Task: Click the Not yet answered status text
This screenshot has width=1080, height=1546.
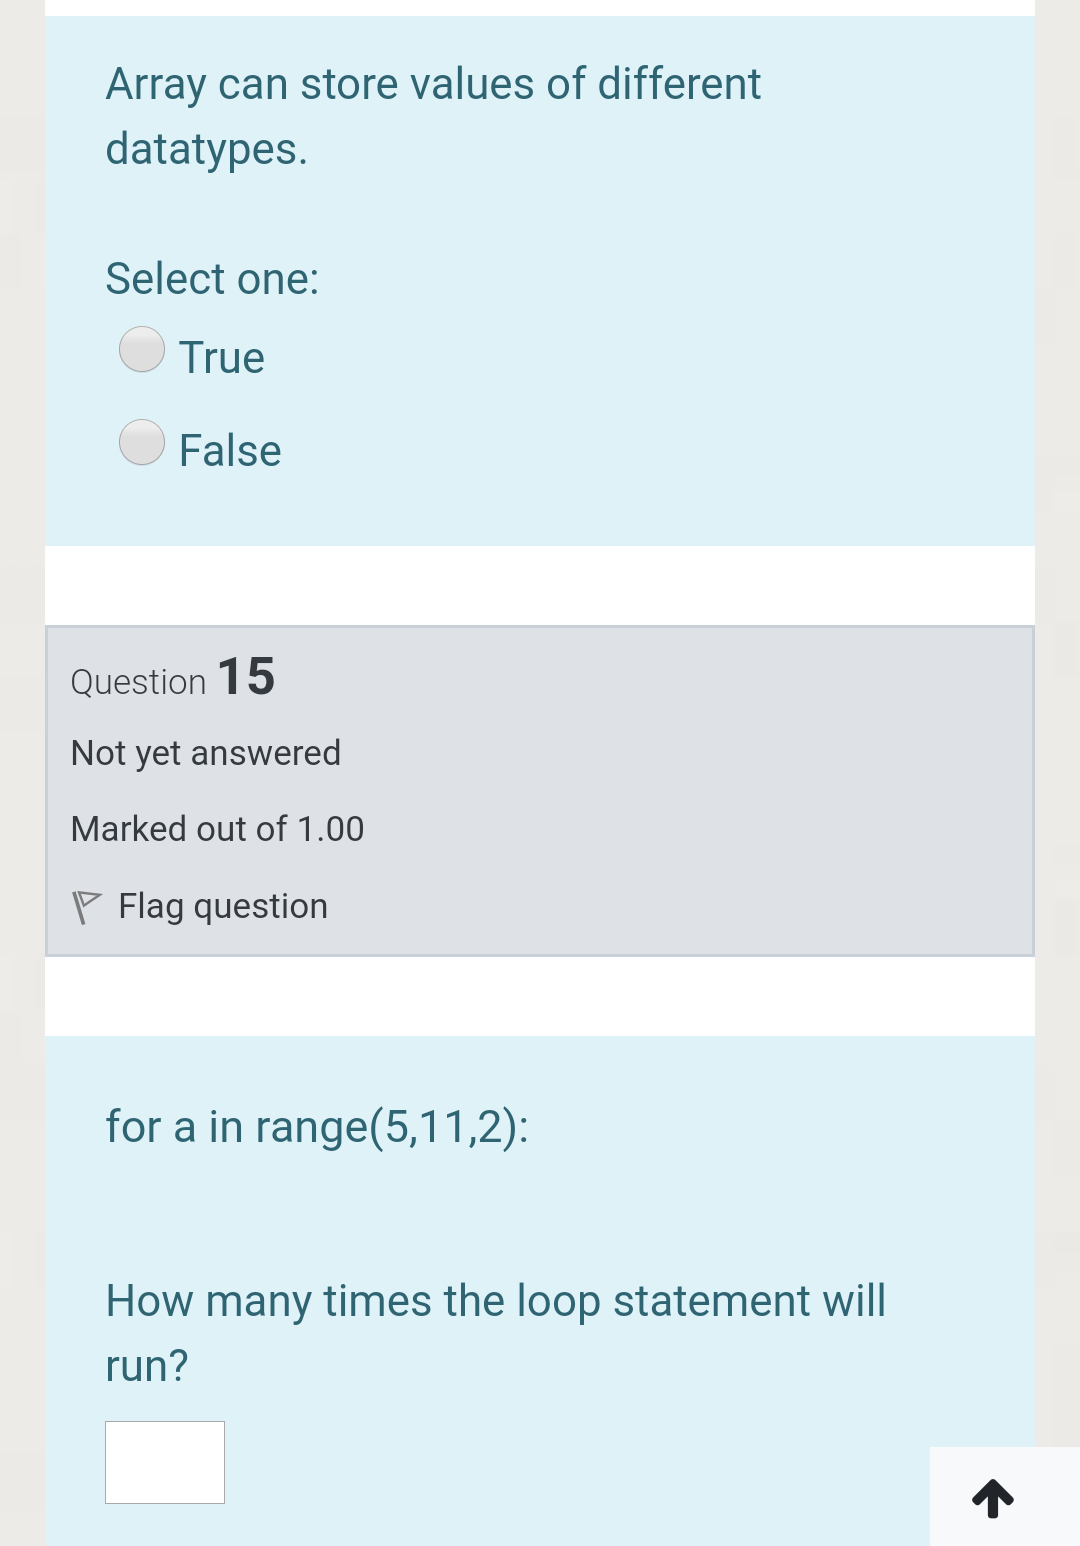Action: pyautogui.click(x=205, y=752)
